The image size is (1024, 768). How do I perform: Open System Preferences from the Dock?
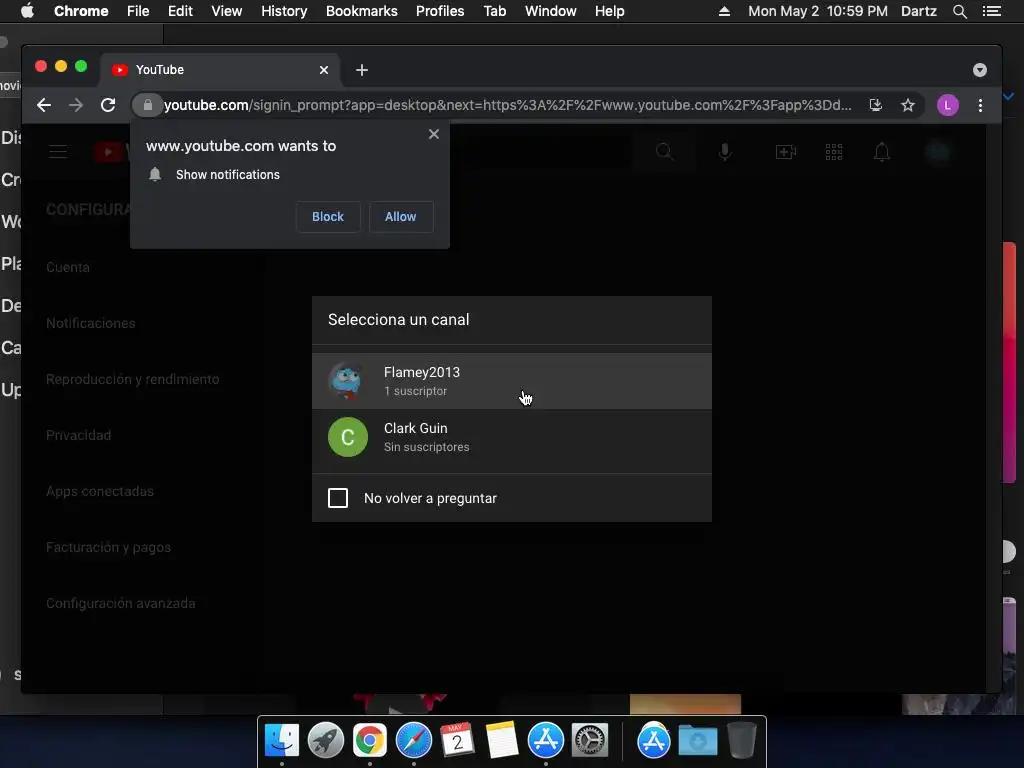(590, 741)
